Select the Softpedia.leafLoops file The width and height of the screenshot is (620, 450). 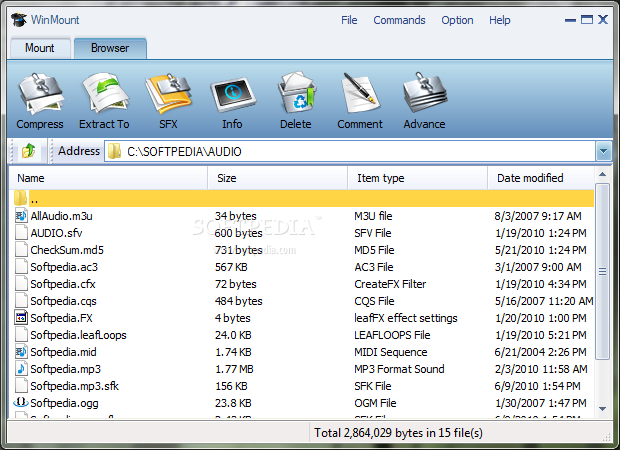78,335
